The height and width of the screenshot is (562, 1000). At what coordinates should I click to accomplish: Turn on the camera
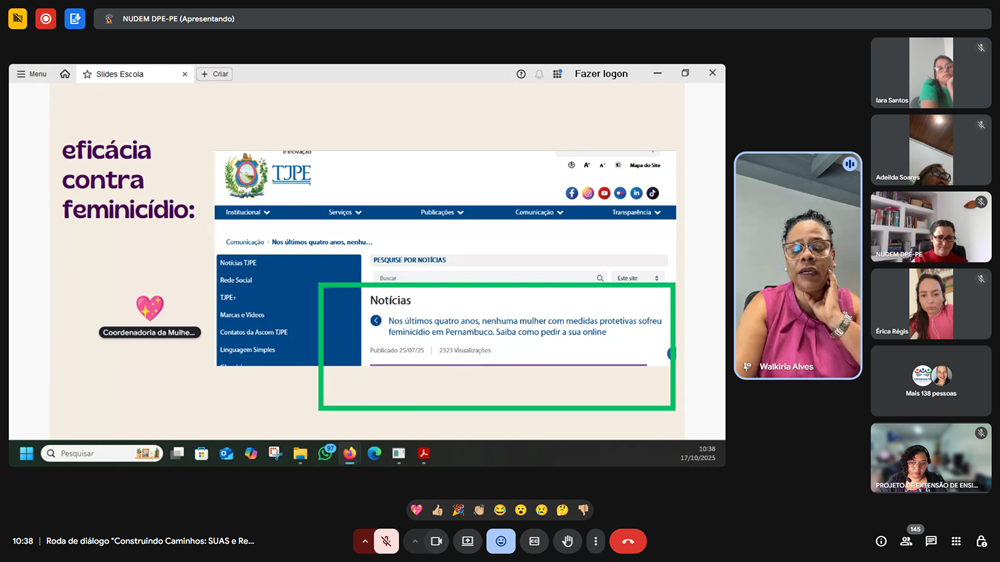(436, 541)
